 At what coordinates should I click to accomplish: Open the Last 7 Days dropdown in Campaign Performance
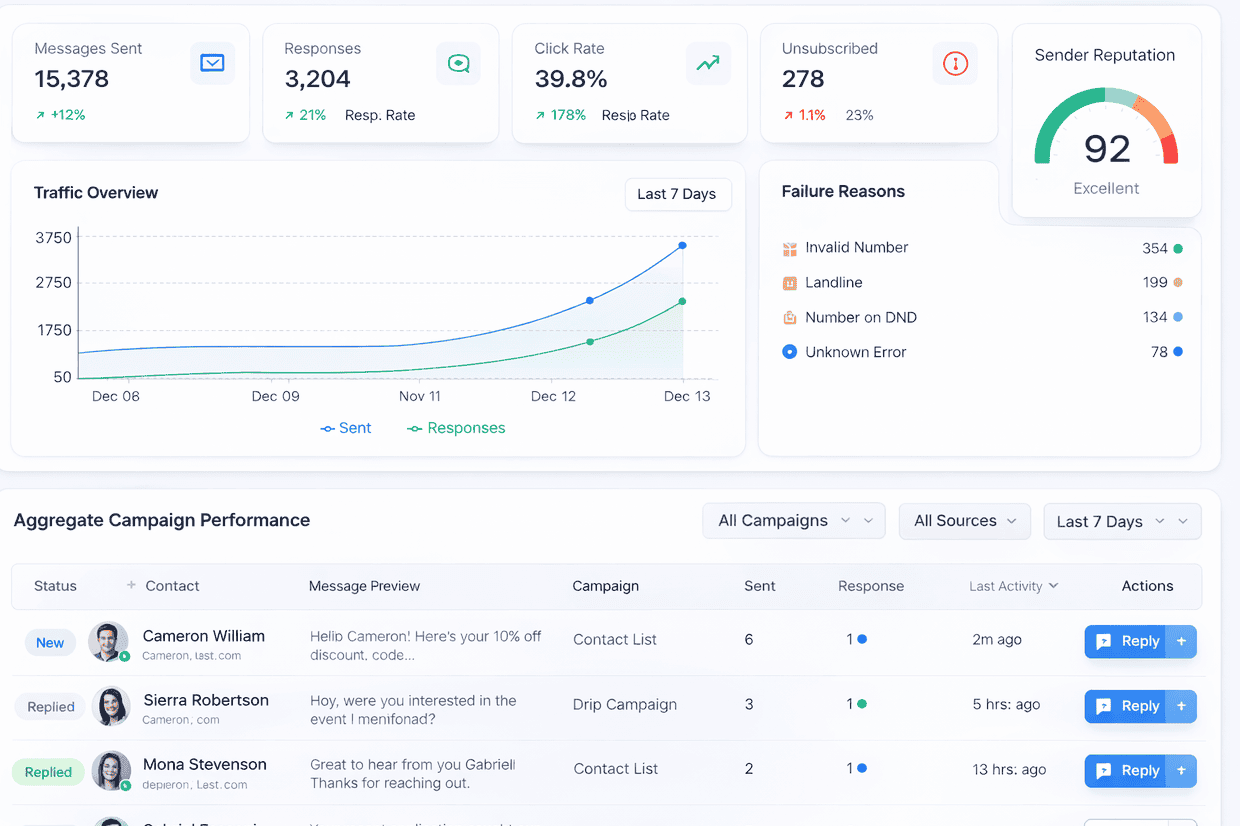point(1122,521)
